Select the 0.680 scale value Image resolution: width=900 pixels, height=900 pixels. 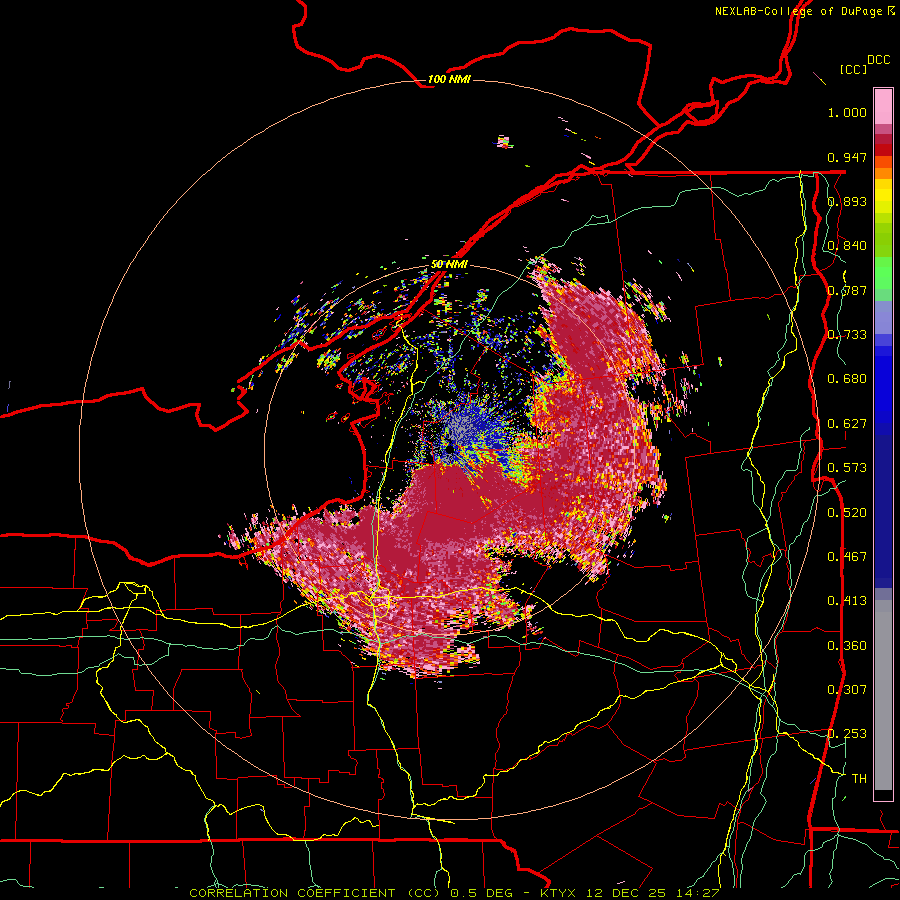pos(847,379)
